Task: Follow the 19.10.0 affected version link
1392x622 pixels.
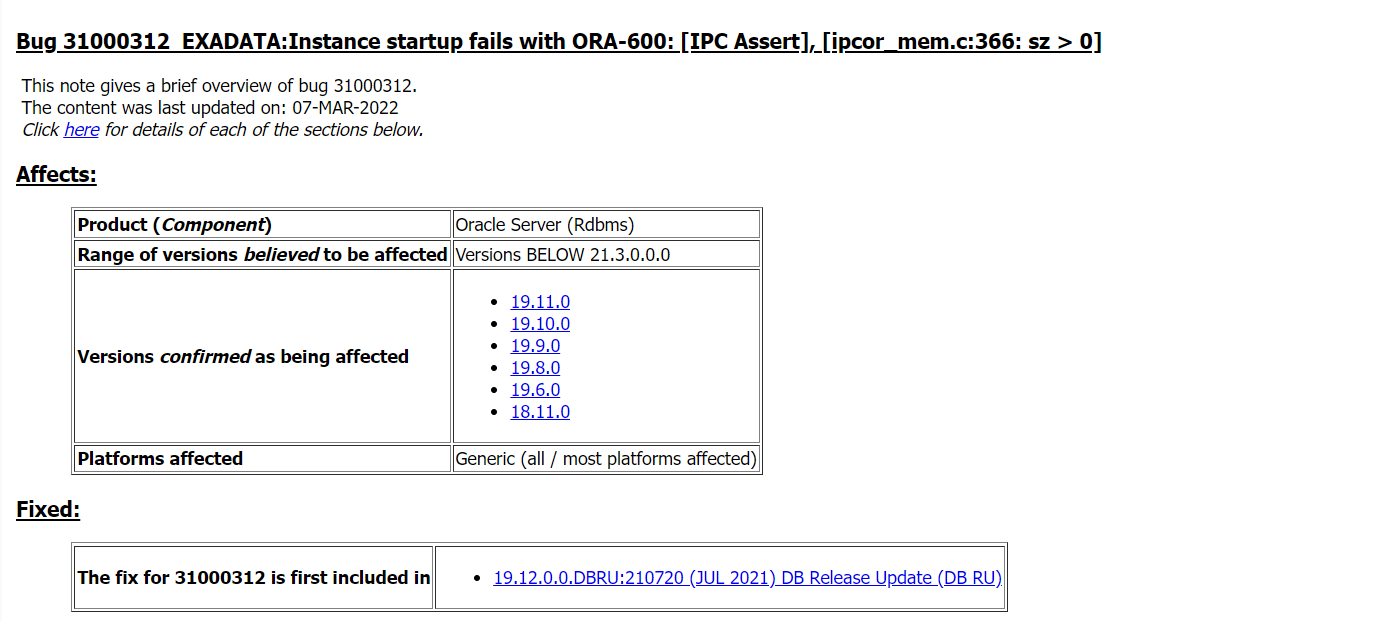Action: click(540, 324)
